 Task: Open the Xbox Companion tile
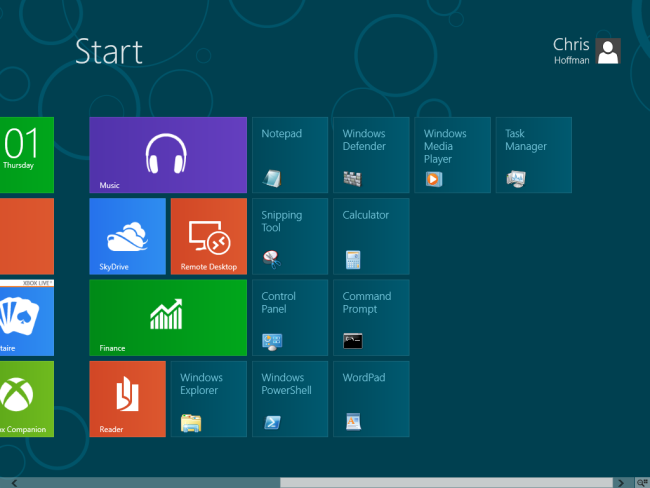[x=27, y=399]
